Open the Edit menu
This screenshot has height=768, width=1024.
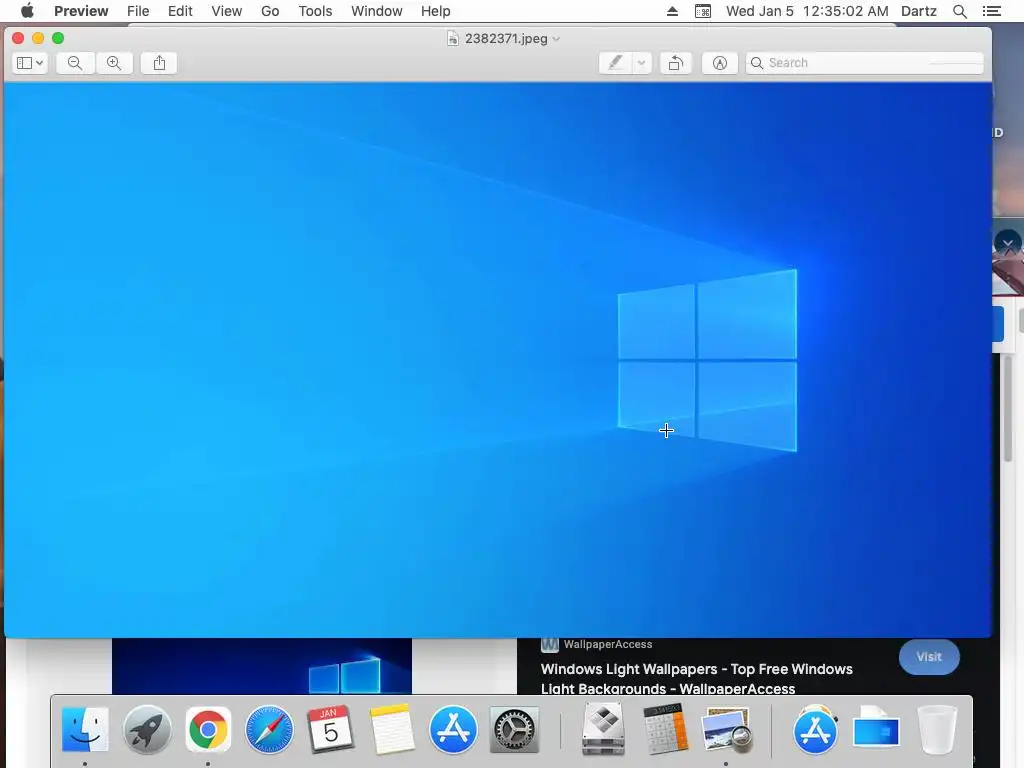180,11
